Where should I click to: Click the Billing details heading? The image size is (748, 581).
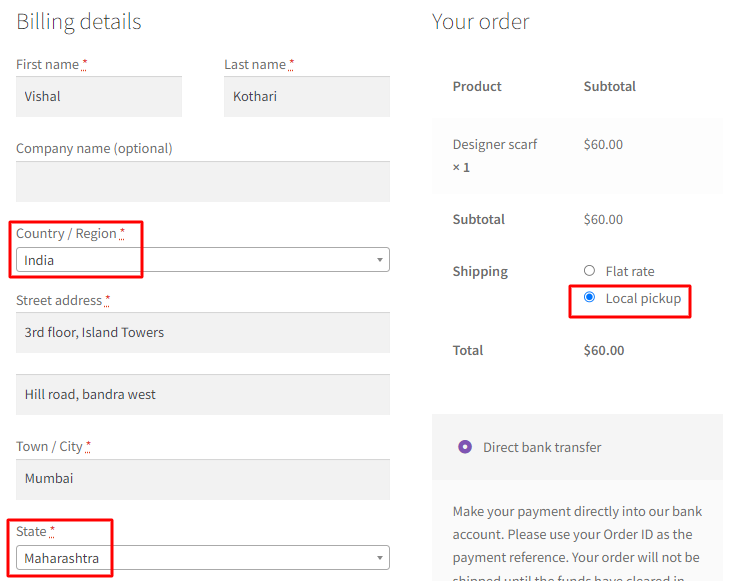(79, 22)
